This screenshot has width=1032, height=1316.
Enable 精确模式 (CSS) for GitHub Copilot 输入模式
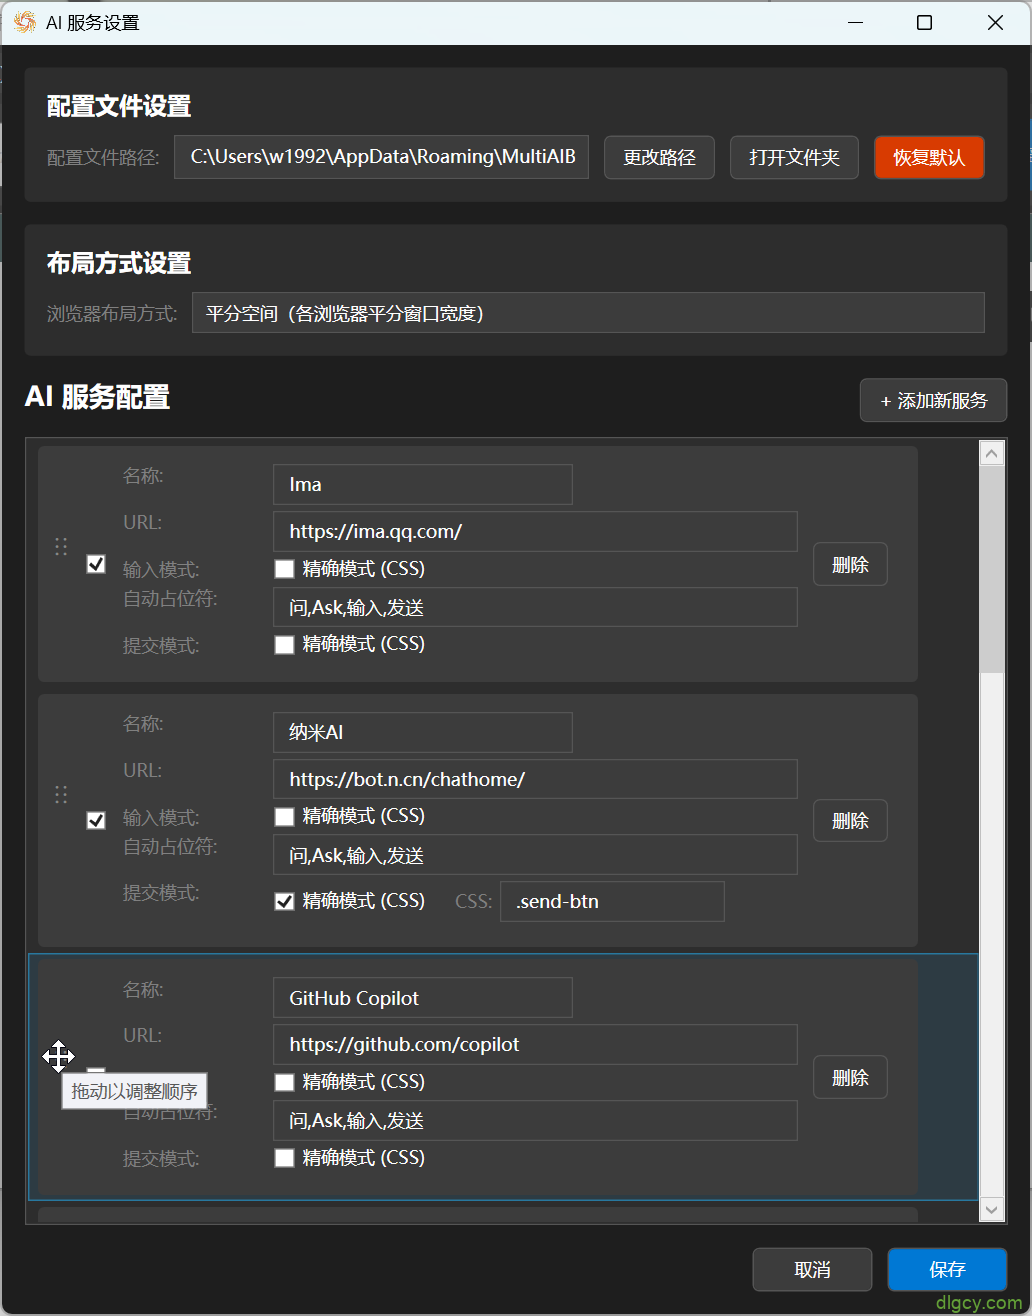pos(284,1081)
